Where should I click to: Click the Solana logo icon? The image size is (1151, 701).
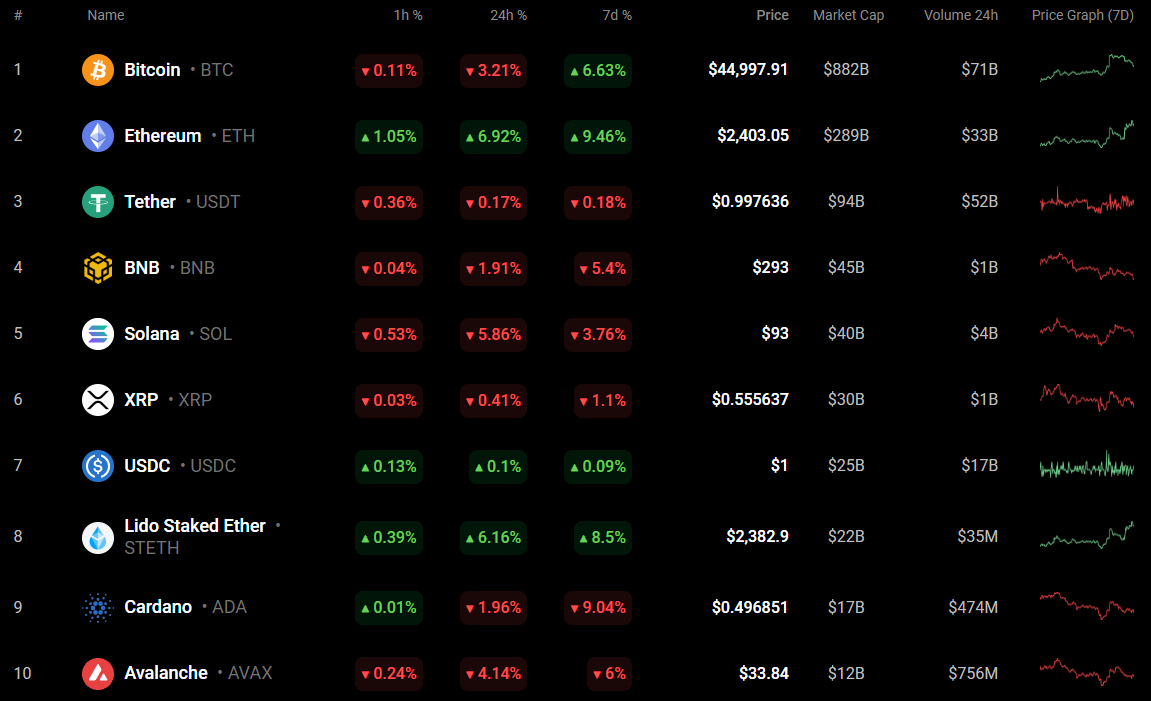pos(98,334)
